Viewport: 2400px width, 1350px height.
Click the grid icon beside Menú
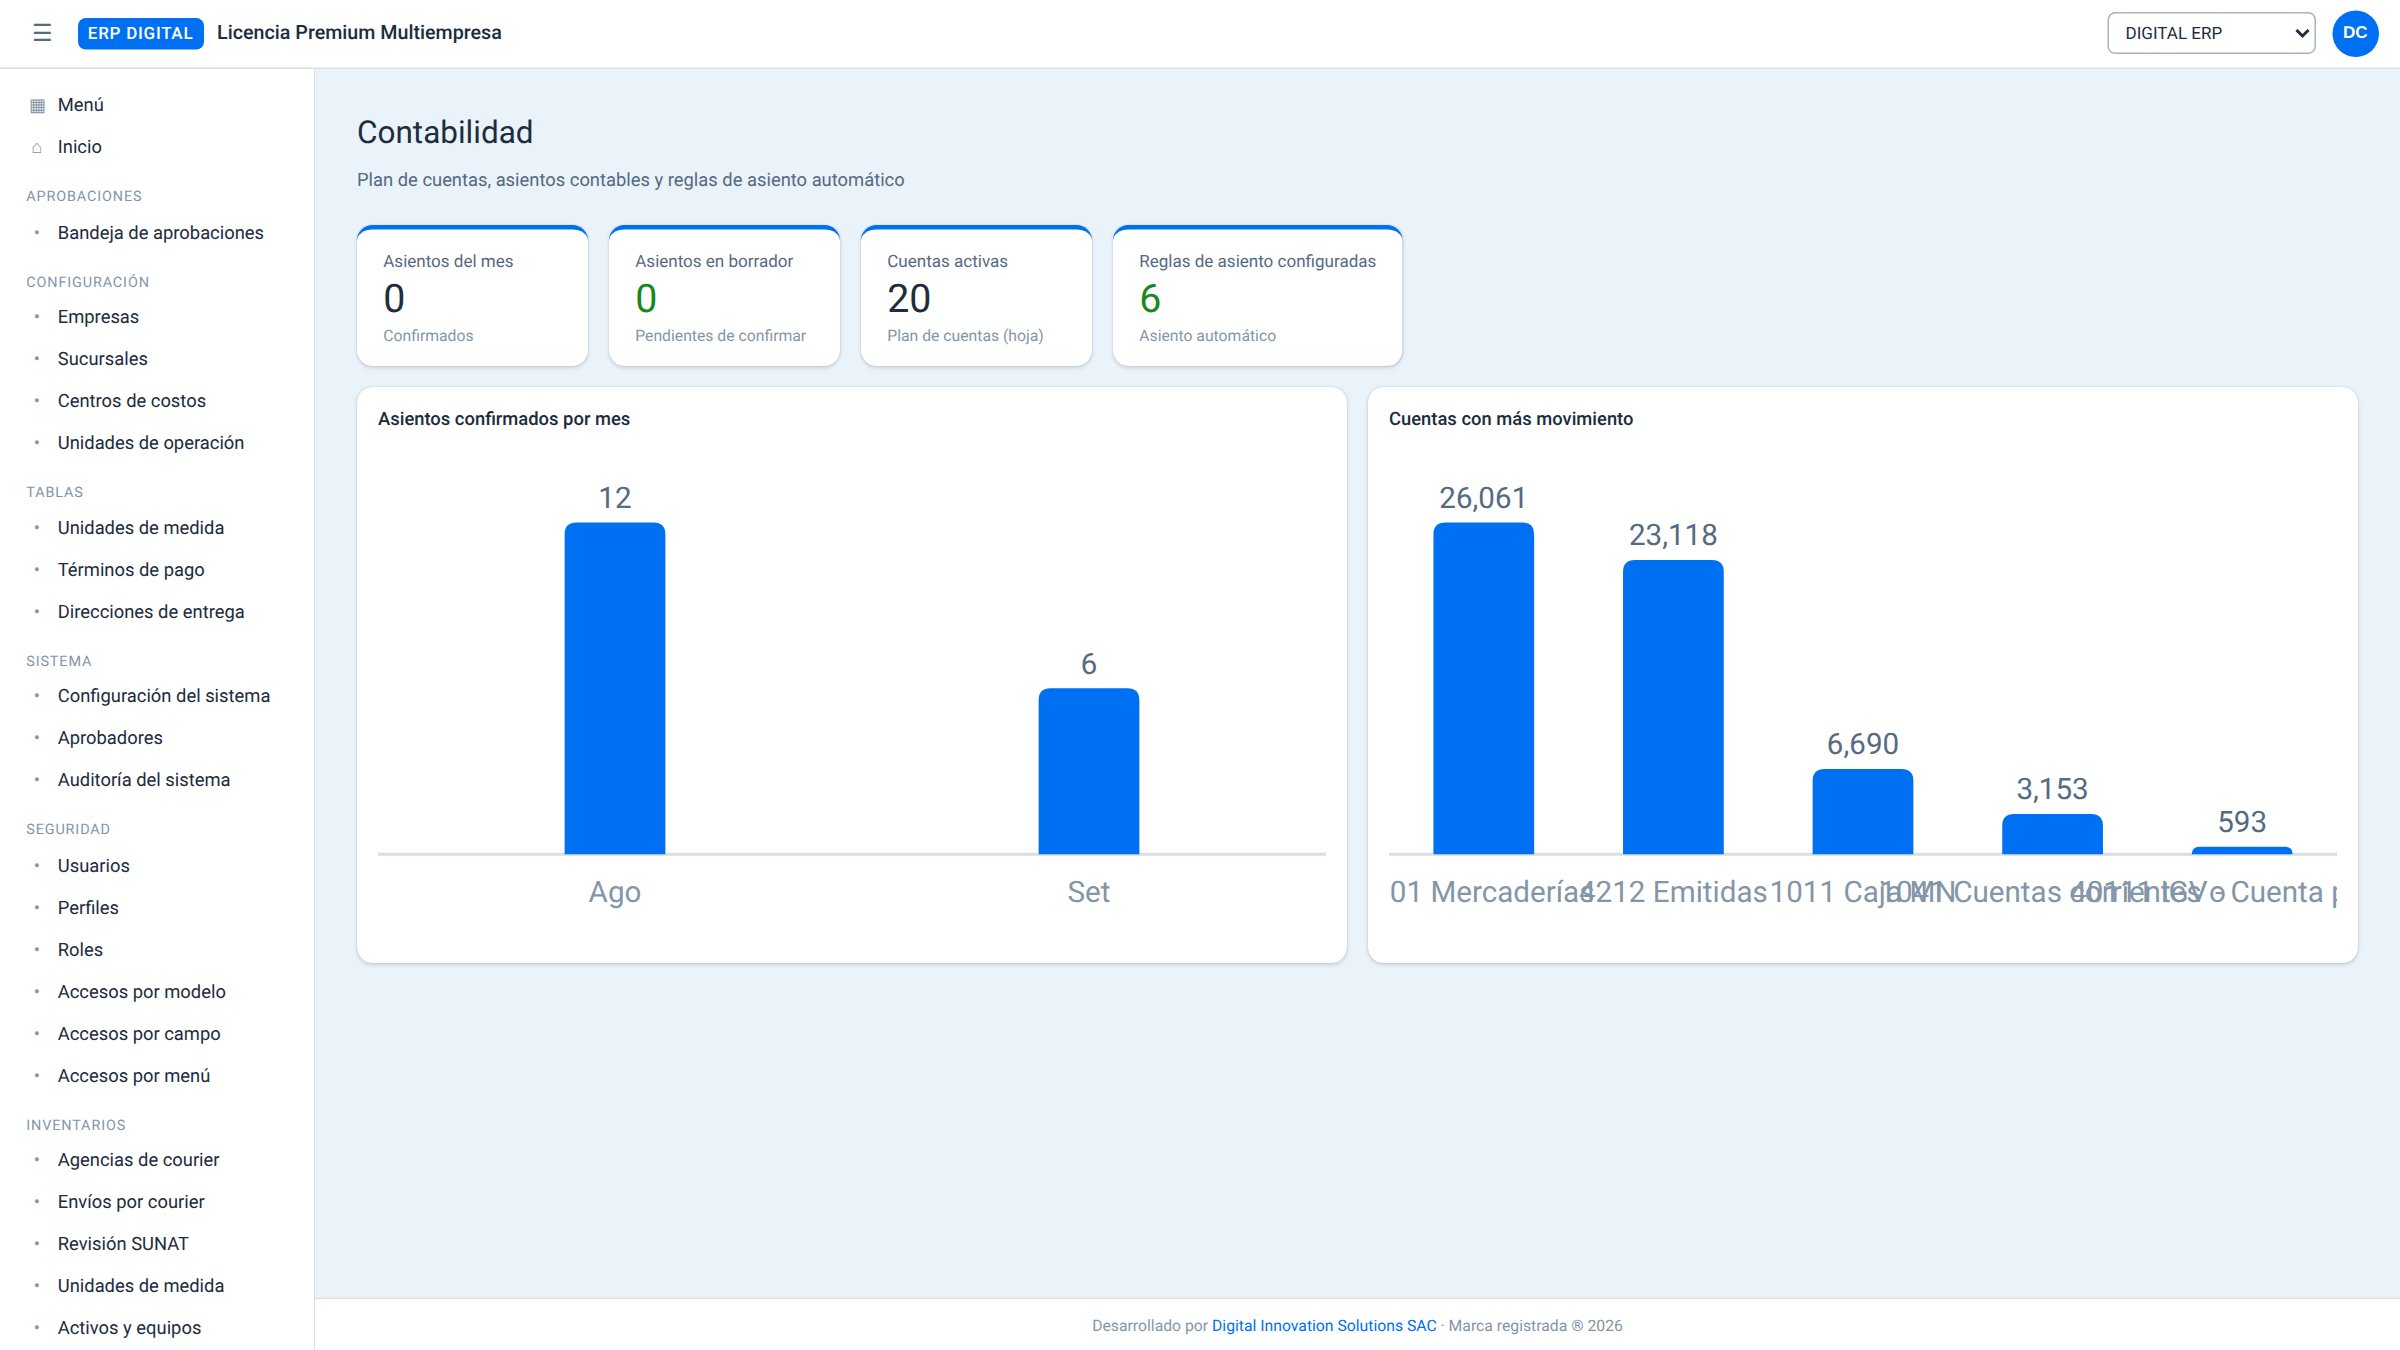tap(37, 106)
